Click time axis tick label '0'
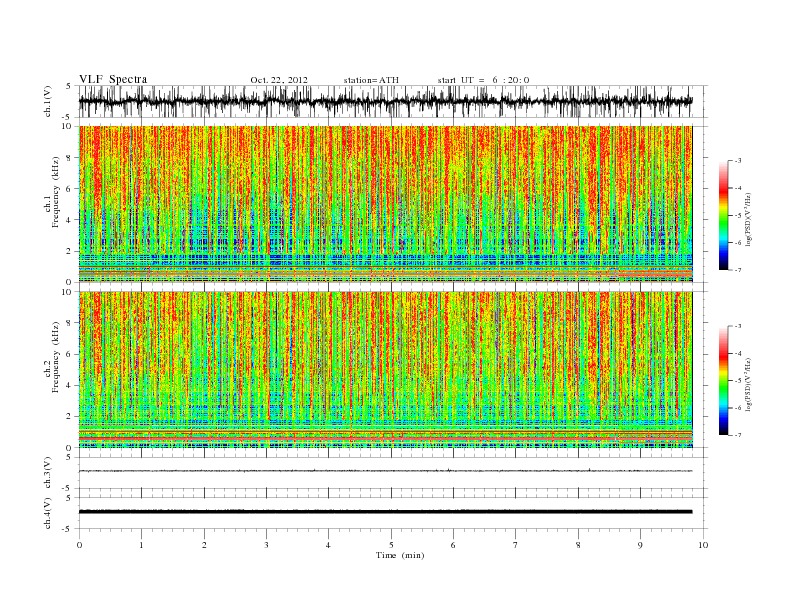 click(79, 545)
